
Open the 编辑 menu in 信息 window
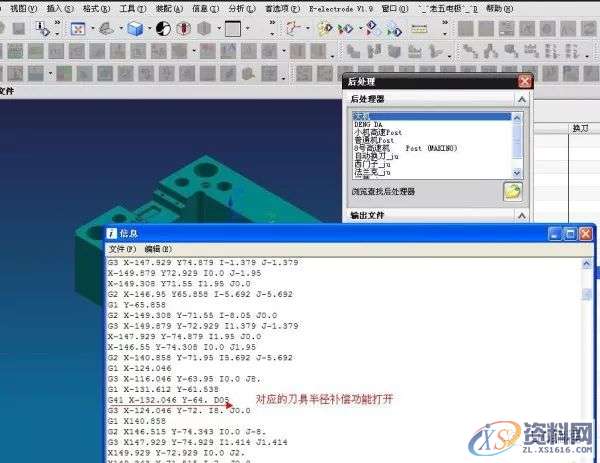(x=158, y=248)
